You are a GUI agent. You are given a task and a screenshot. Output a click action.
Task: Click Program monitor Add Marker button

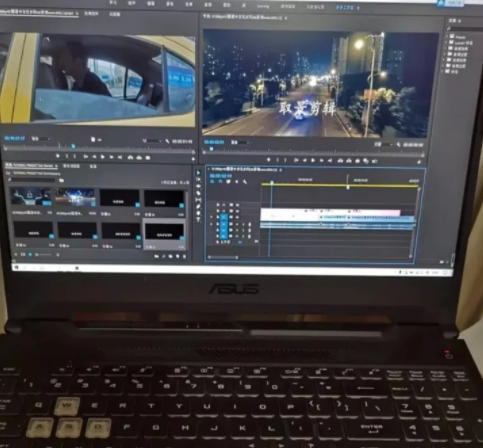[x=269, y=160]
